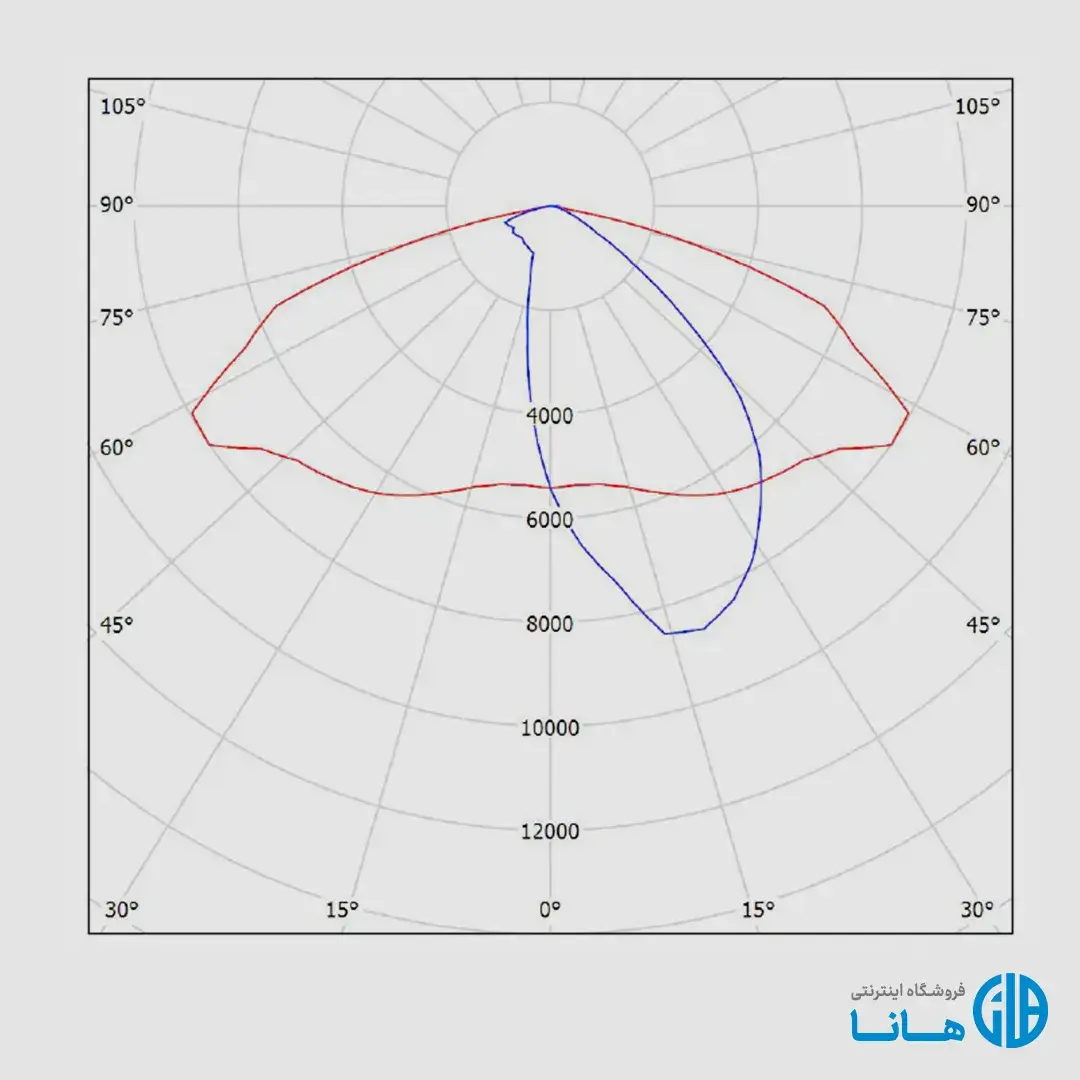The image size is (1080, 1080).
Task: Click the left '60°' angle label
Action: 116,448
